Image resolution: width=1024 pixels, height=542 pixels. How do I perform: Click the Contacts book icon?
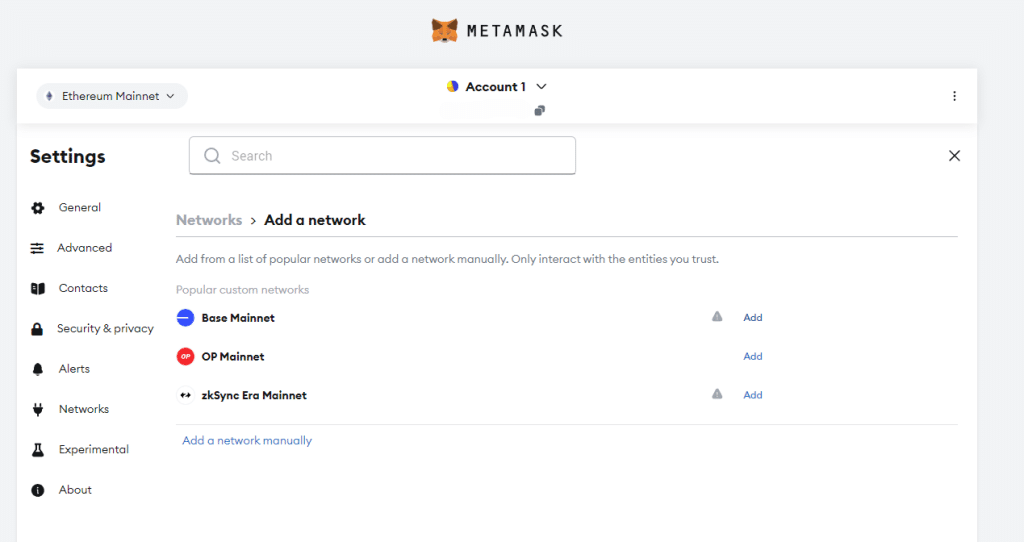pyautogui.click(x=38, y=289)
